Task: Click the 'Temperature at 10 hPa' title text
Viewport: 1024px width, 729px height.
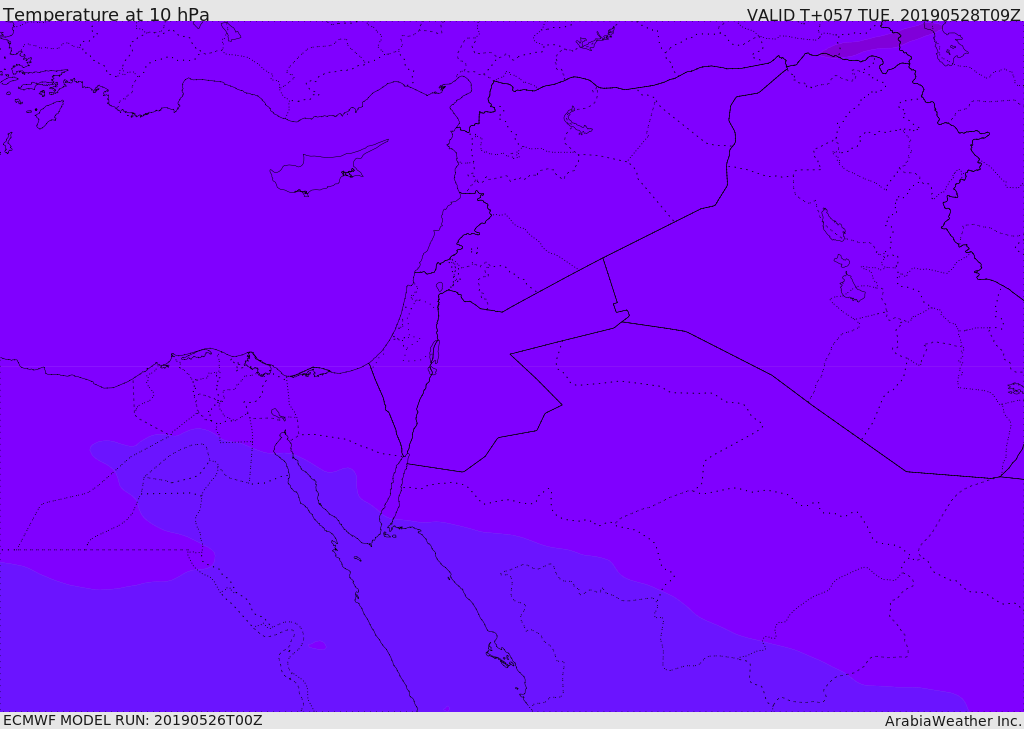Action: tap(106, 14)
